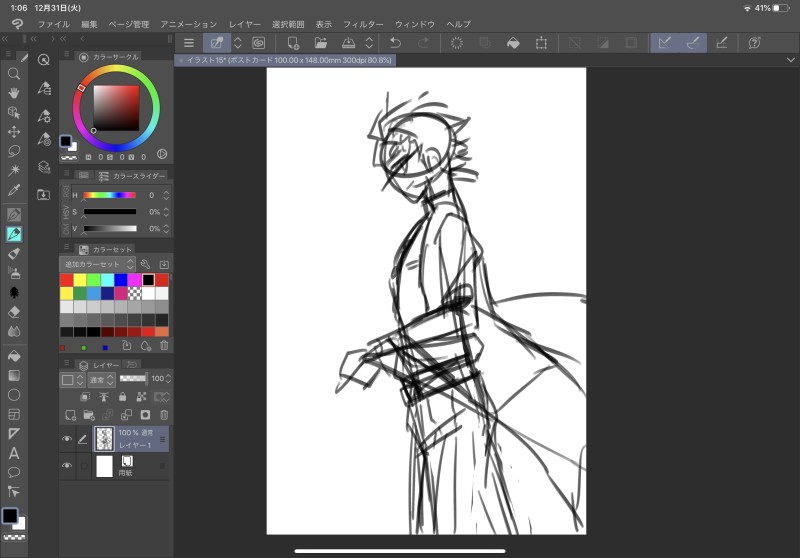The height and width of the screenshot is (558, 800).
Task: Select the イラスト15 canvas tab
Action: coord(286,60)
